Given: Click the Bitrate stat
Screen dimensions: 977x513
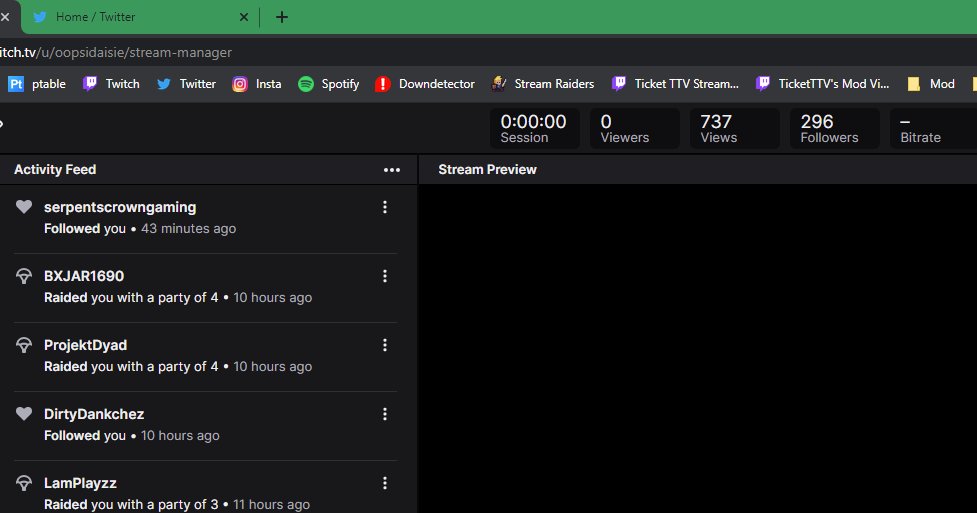Looking at the screenshot, I should 933,128.
